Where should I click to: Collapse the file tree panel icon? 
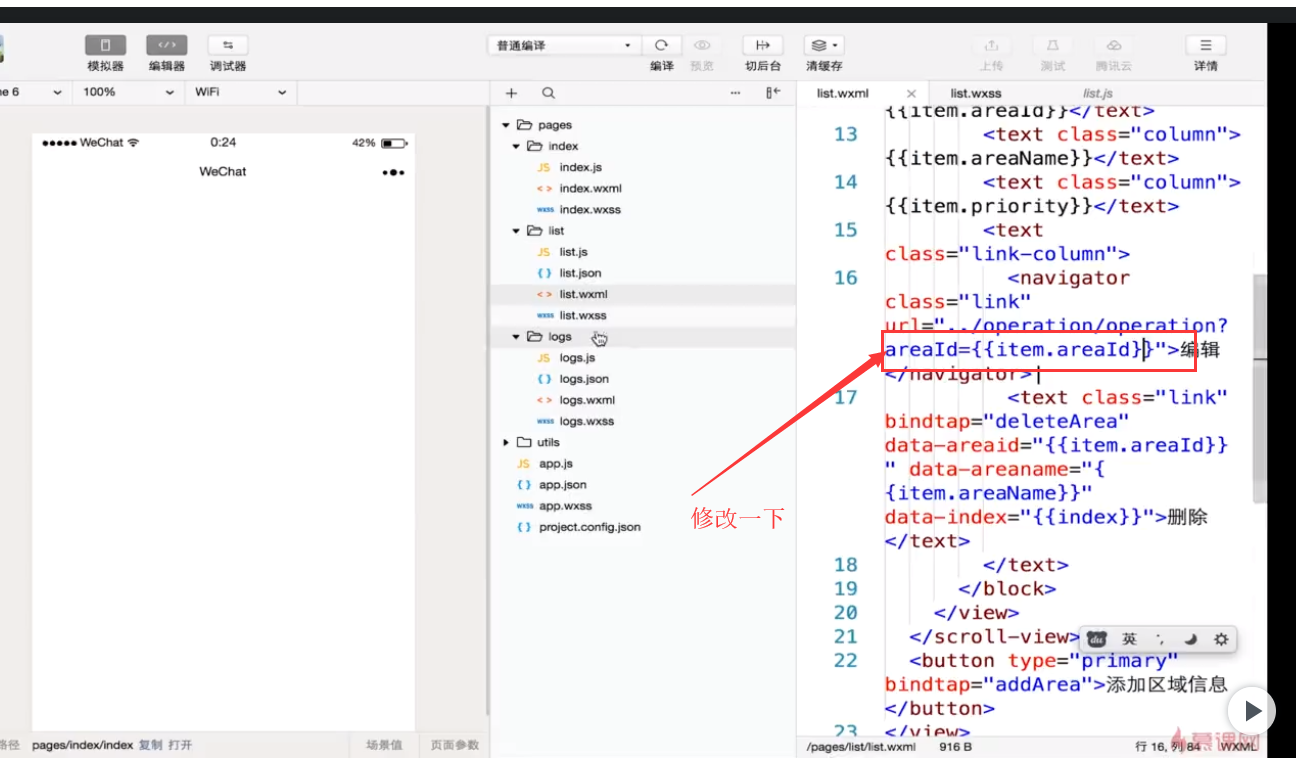pyautogui.click(x=772, y=92)
